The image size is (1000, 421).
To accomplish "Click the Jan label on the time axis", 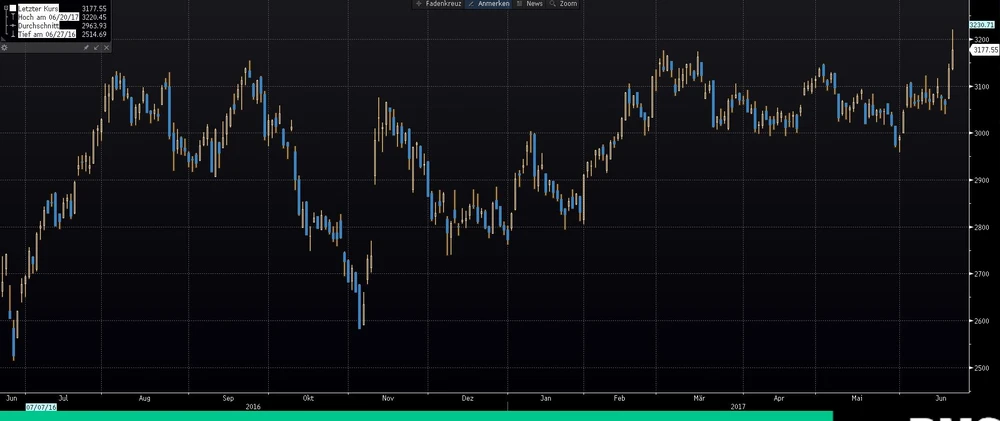I will click(x=545, y=397).
